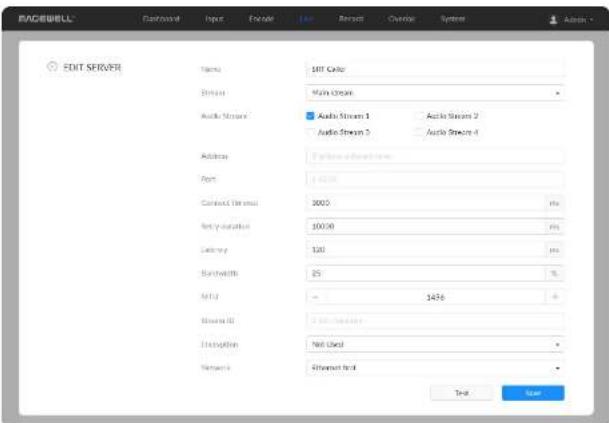Viewport: 609px width, 423px height.
Task: Go to the highlighted blue Live tab
Action: coord(306,19)
